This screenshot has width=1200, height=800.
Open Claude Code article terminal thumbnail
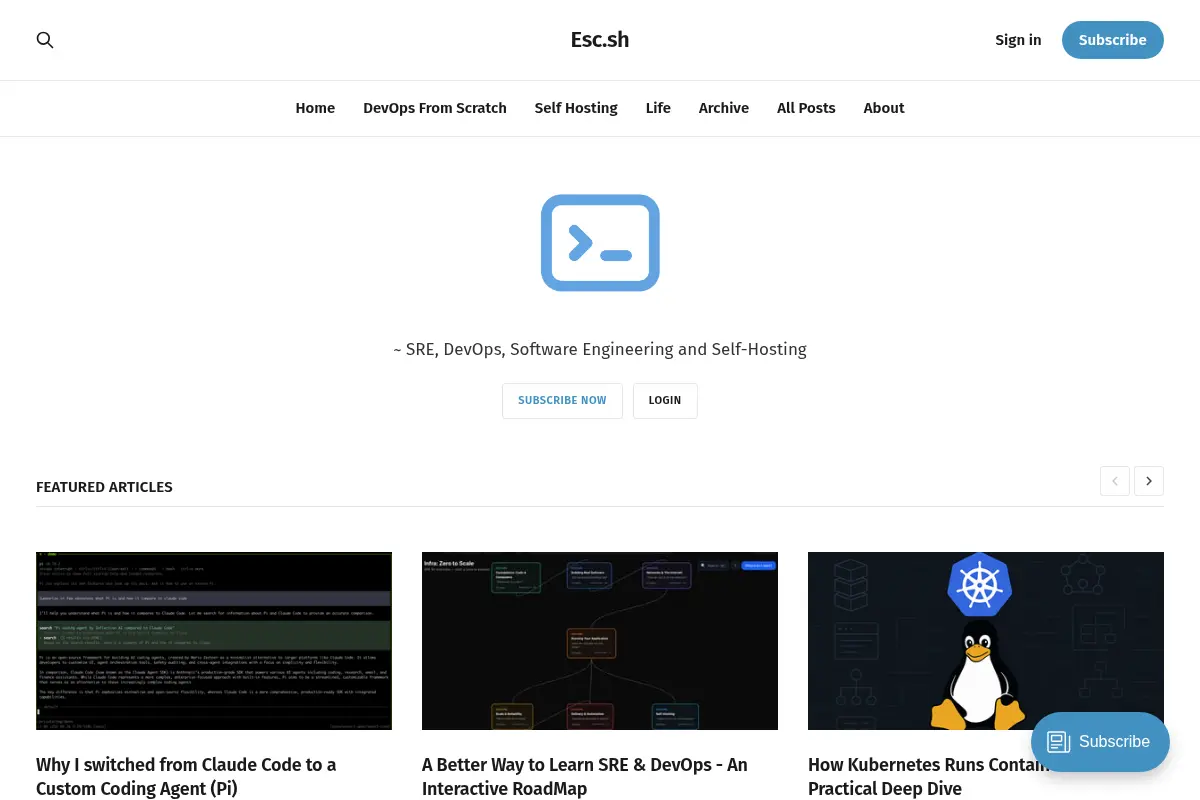point(214,641)
